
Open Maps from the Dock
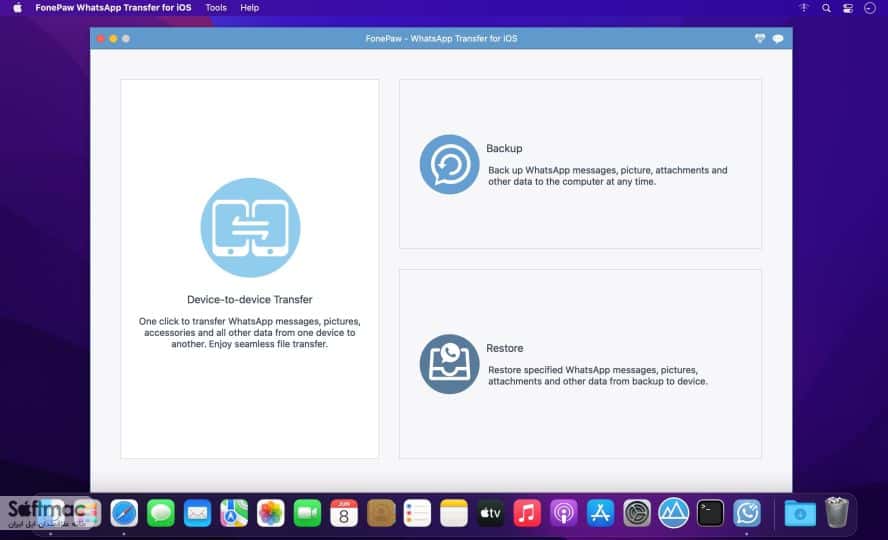(234, 513)
